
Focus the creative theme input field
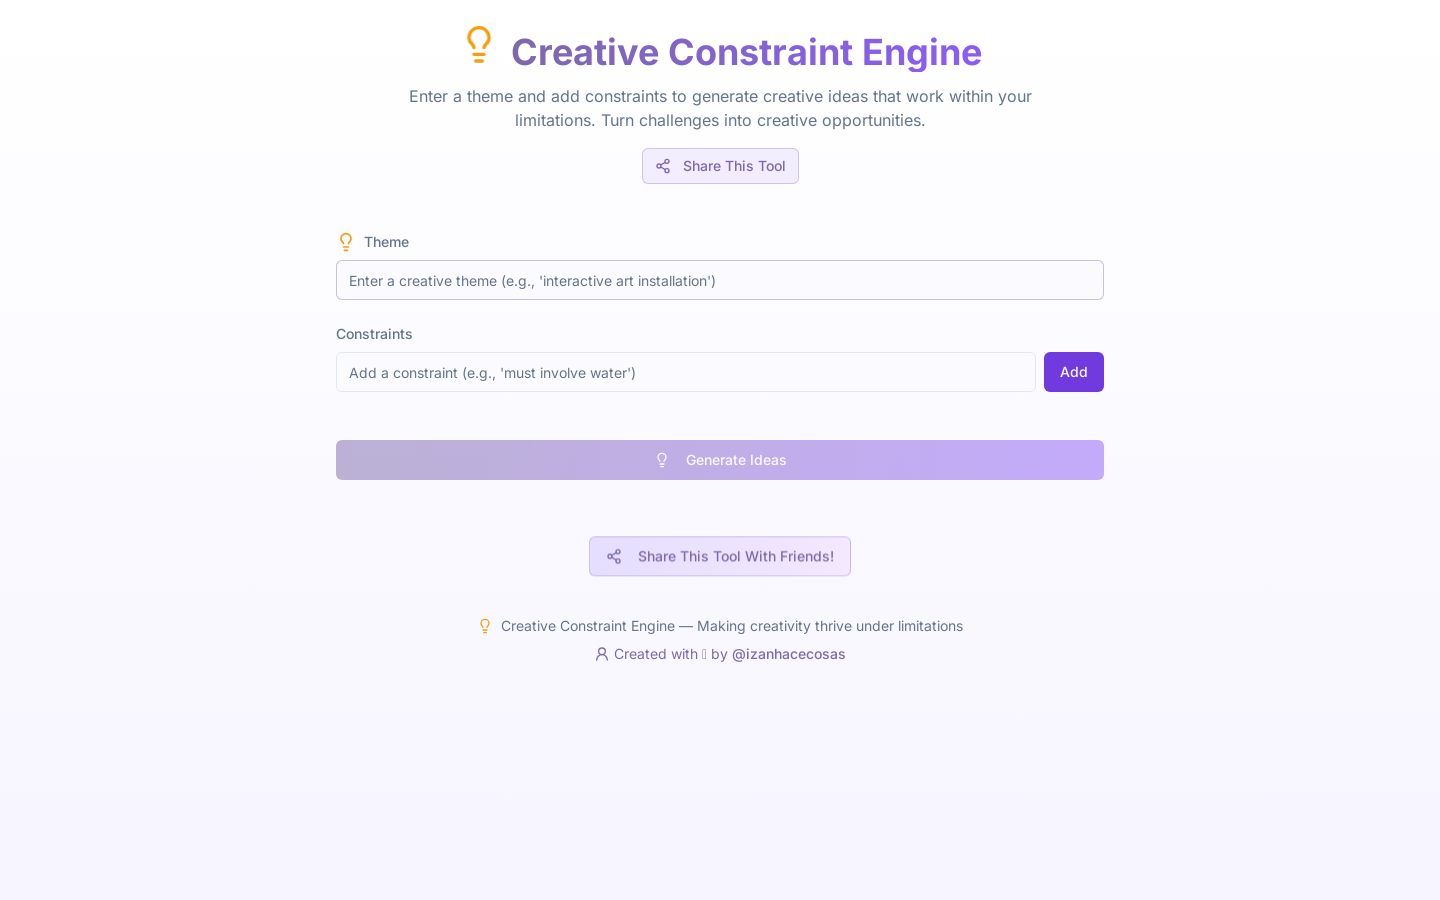[x=720, y=280]
